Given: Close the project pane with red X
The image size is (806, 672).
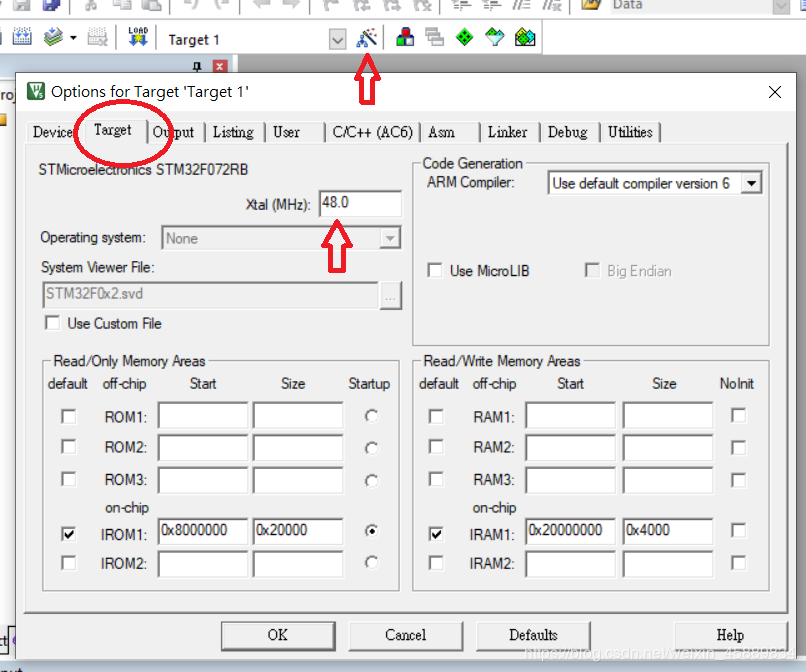Looking at the screenshot, I should pos(219,66).
